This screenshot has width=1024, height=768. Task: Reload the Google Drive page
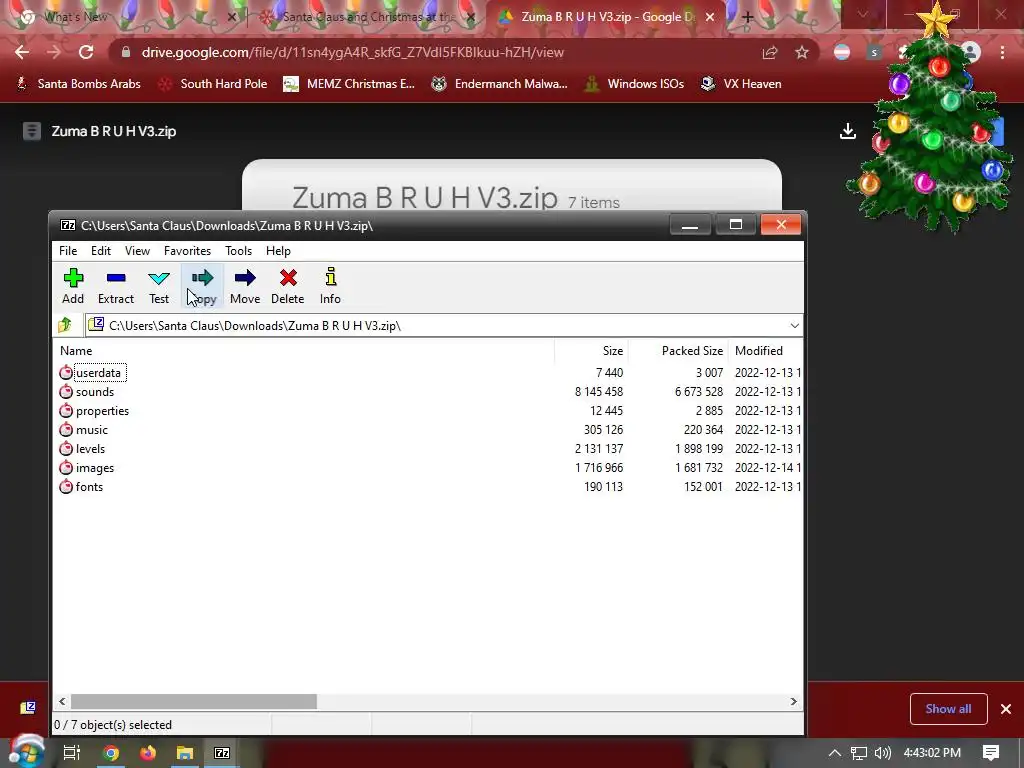tap(86, 52)
